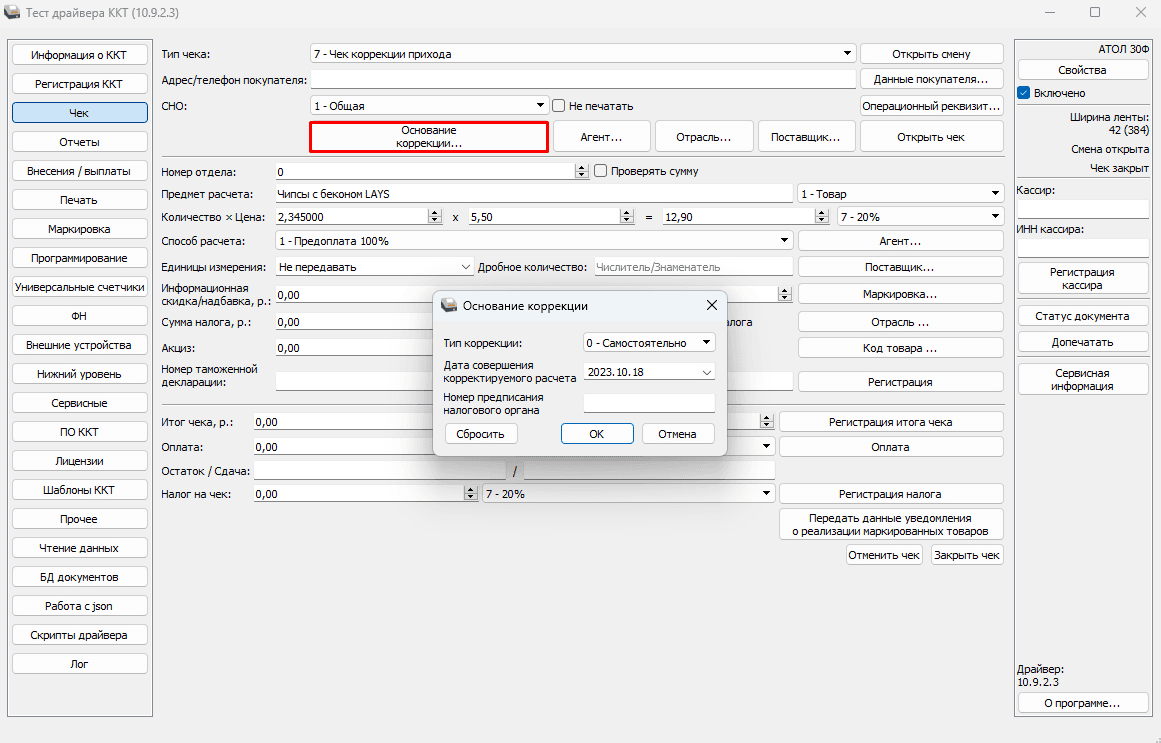Open the Отчеты section in sidebar

coord(79,142)
